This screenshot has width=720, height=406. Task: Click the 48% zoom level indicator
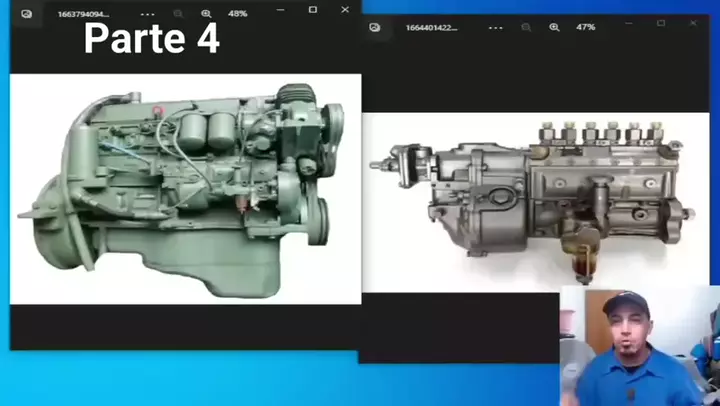coord(237,14)
